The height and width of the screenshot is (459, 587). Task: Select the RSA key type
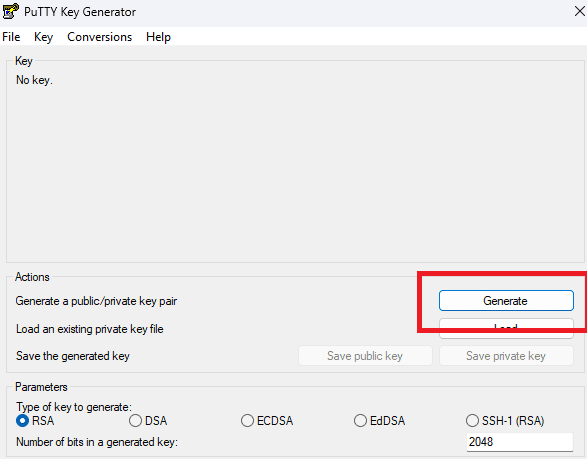(x=35, y=421)
